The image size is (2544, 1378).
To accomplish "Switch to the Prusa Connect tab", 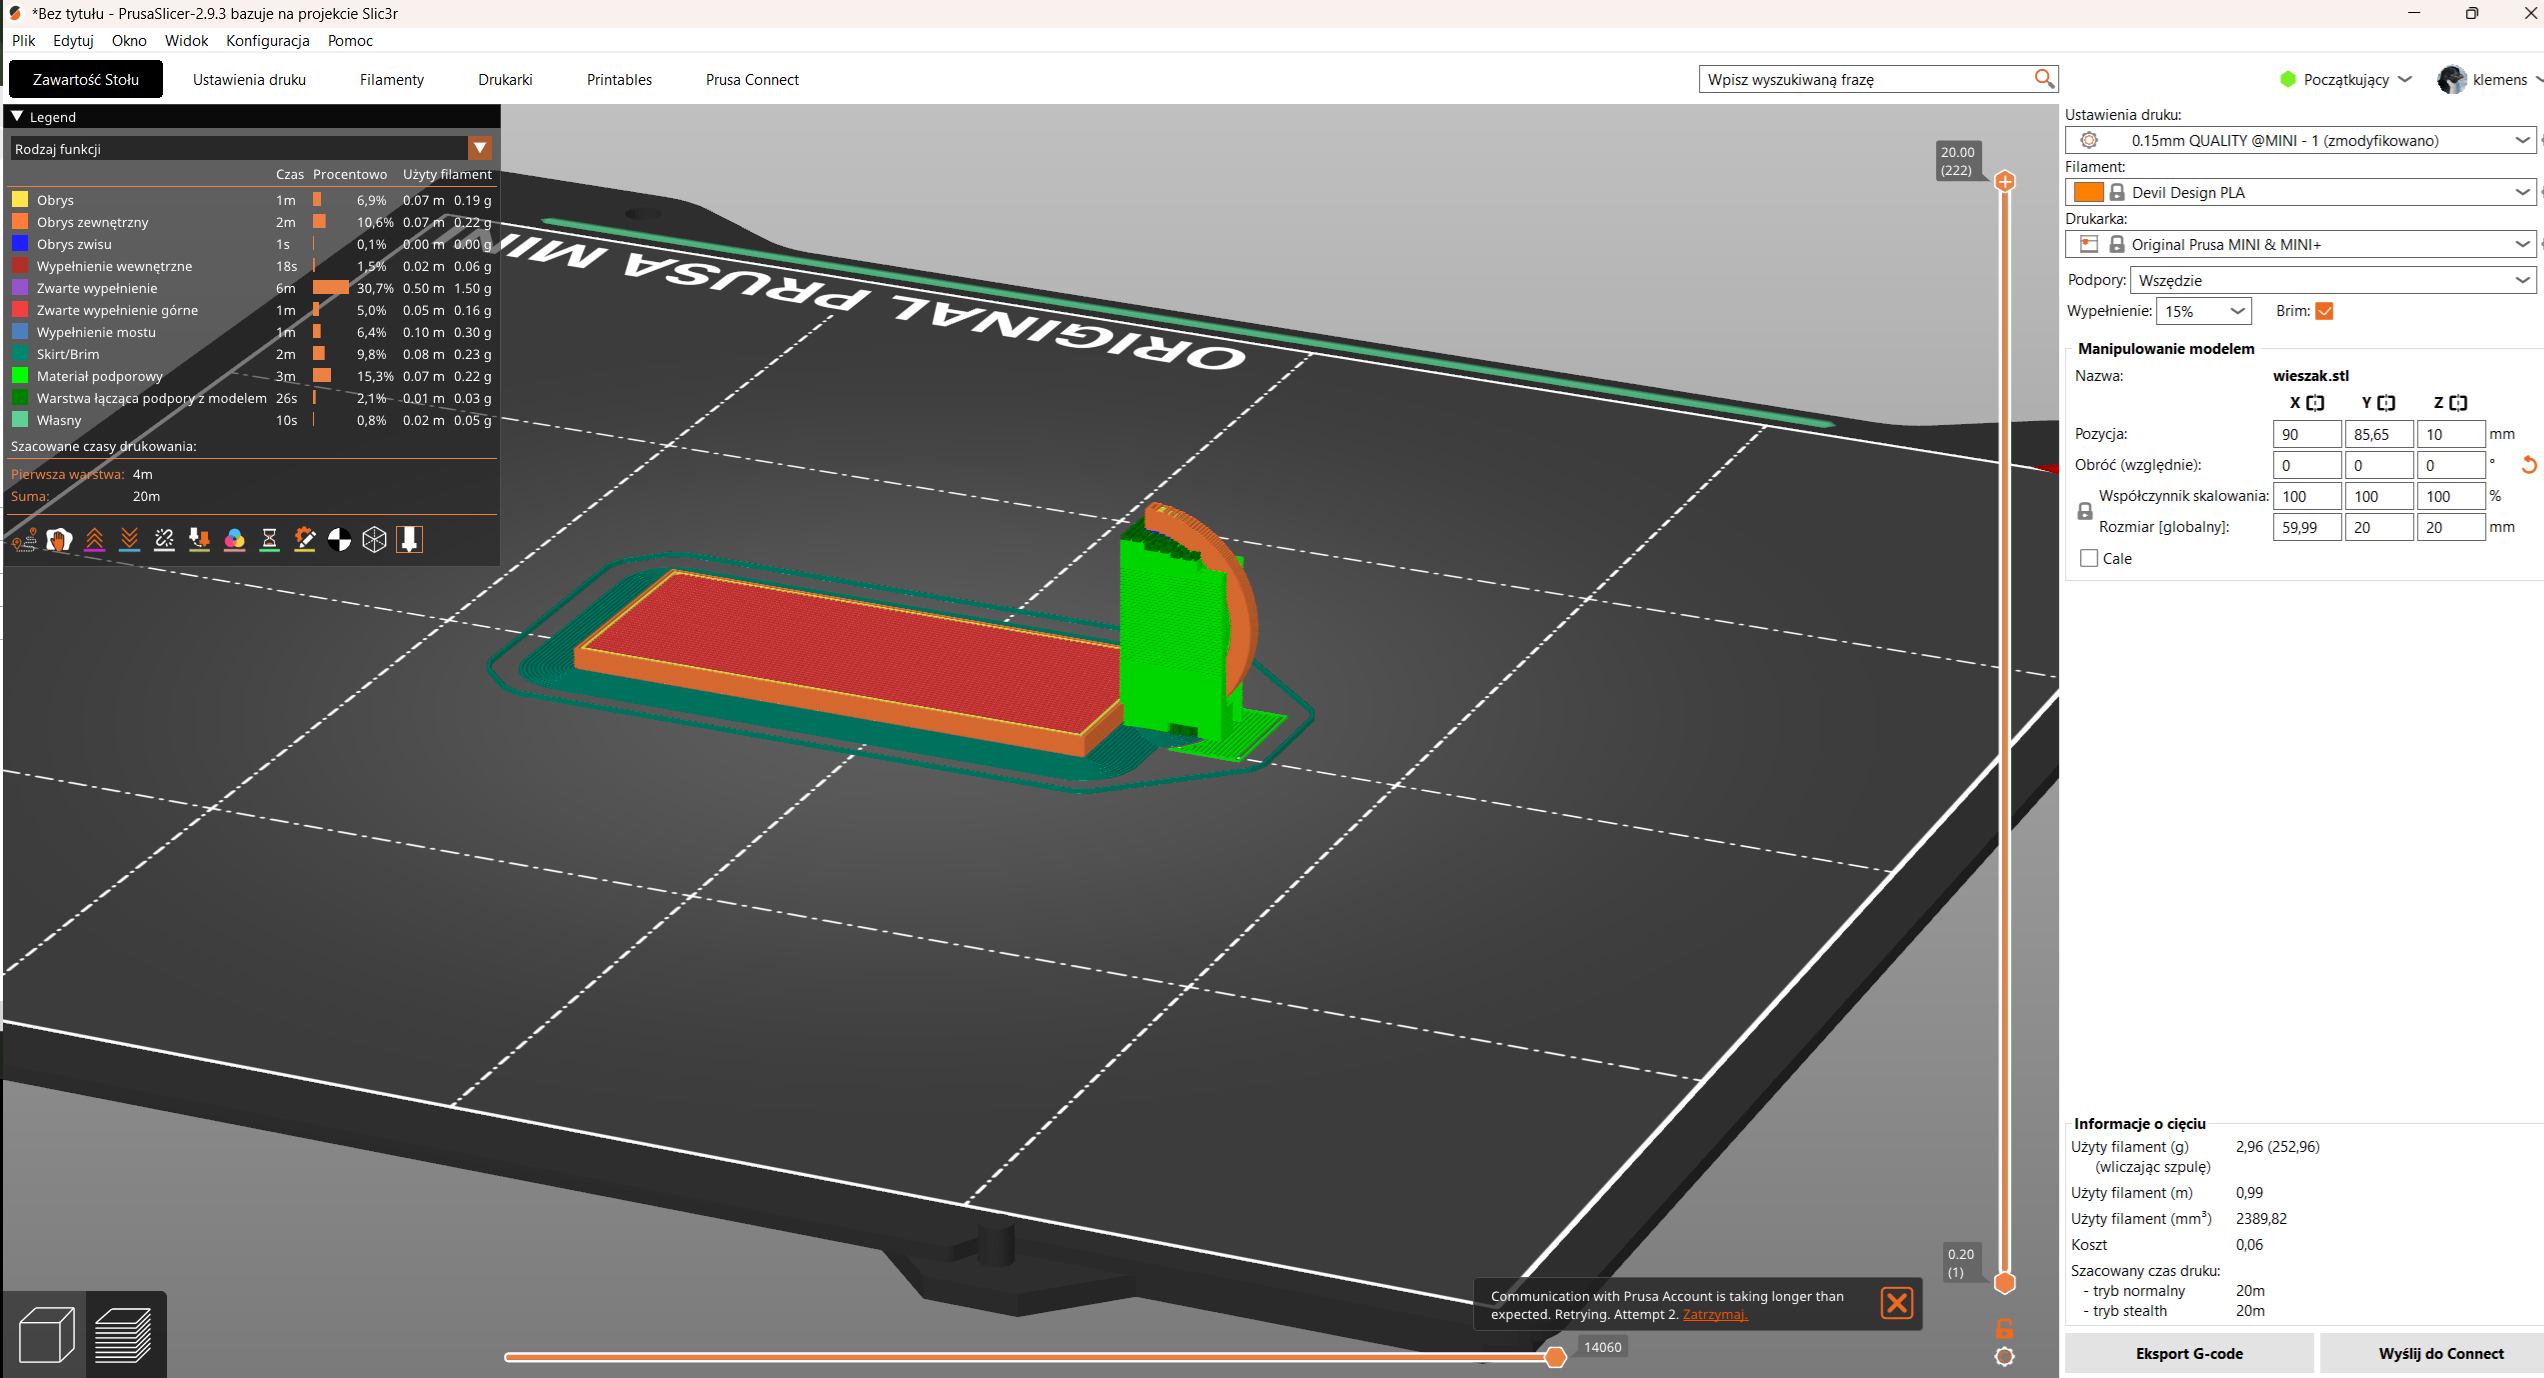I will coord(752,79).
